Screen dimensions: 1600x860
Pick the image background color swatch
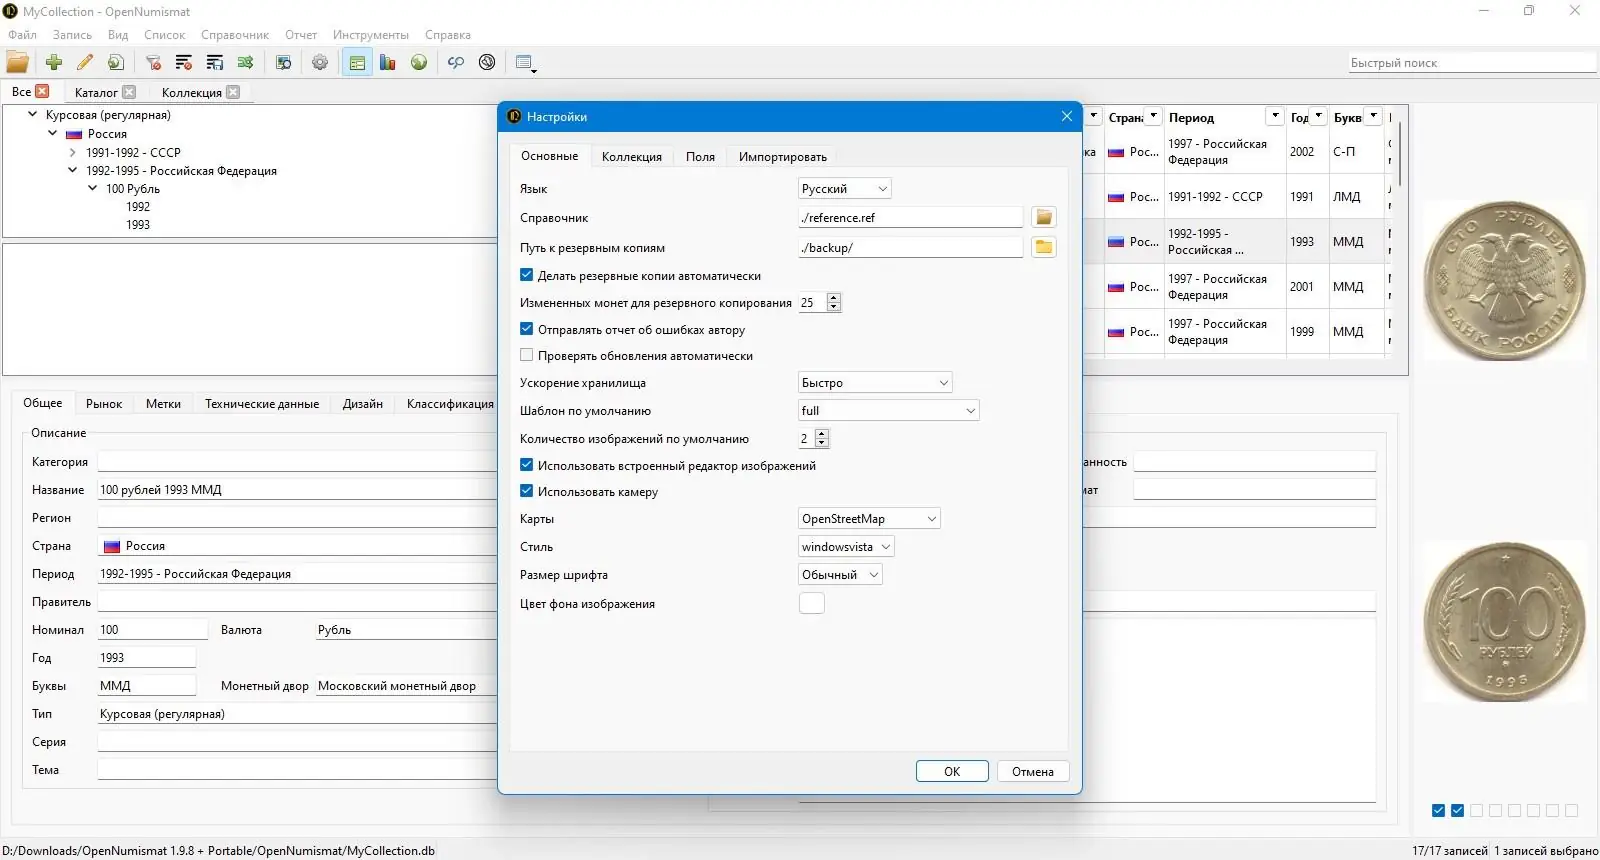(x=812, y=603)
